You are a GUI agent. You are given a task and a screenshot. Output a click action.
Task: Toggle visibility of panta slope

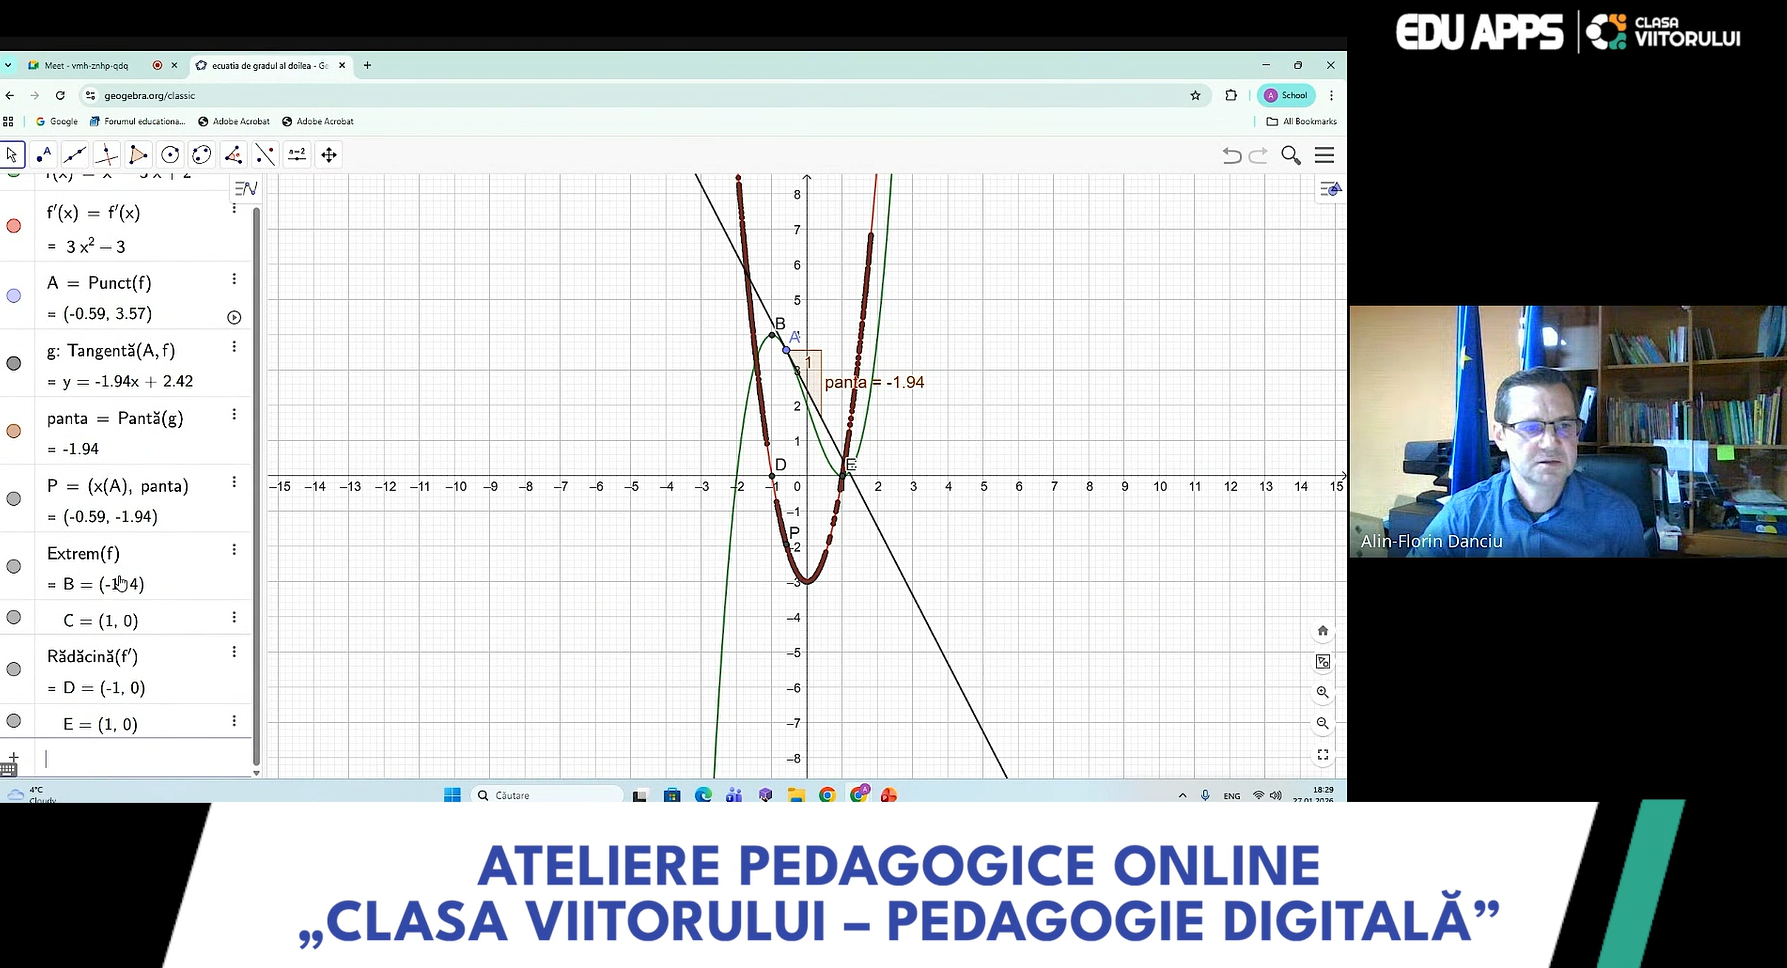[x=14, y=431]
